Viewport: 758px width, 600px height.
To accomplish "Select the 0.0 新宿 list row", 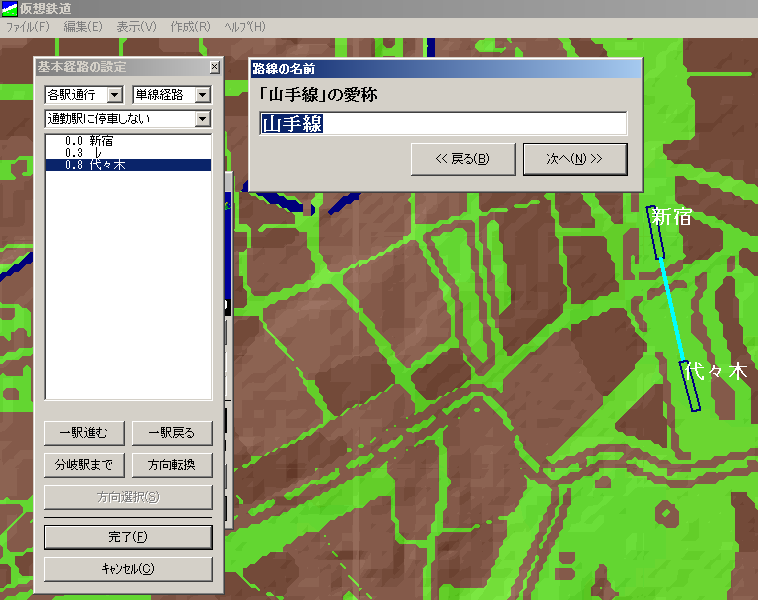I will [128, 141].
